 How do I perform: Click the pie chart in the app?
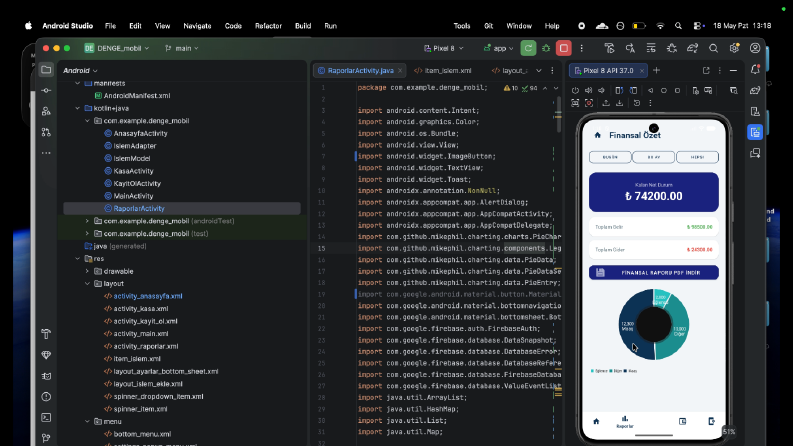pyautogui.click(x=653, y=325)
